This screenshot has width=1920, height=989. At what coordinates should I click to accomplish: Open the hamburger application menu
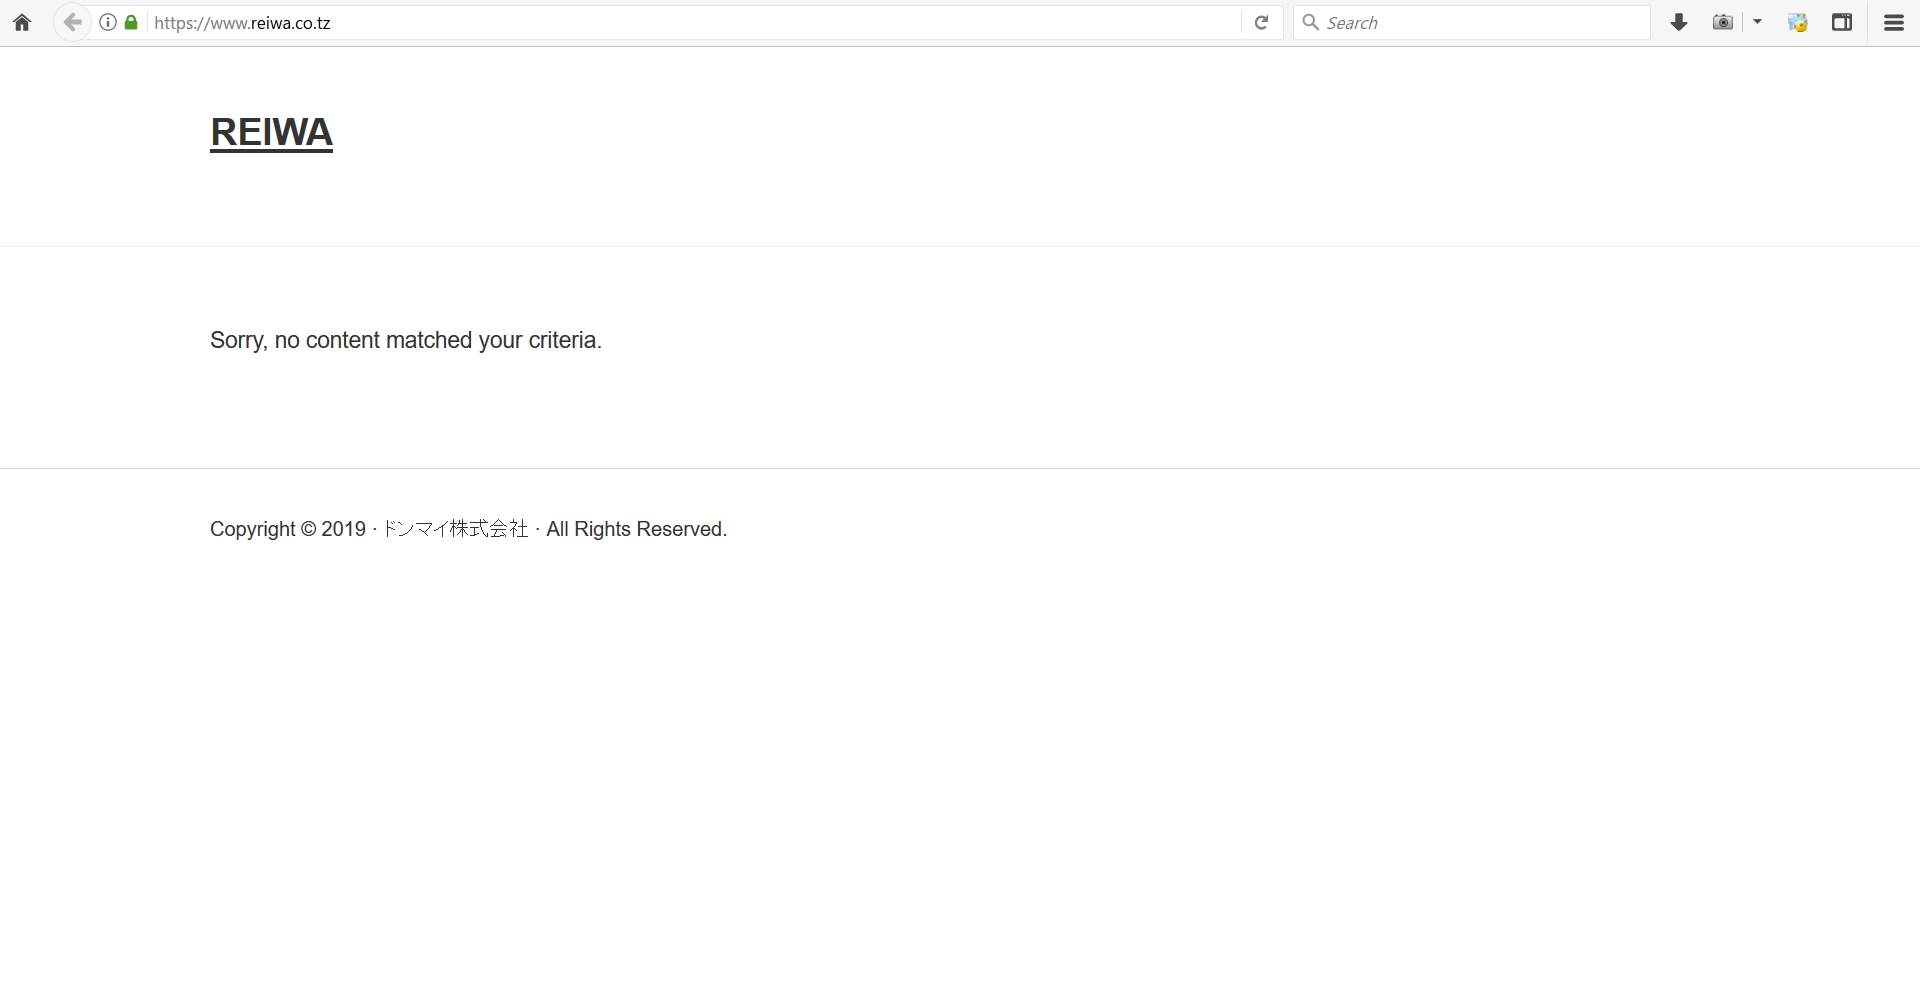(1894, 23)
